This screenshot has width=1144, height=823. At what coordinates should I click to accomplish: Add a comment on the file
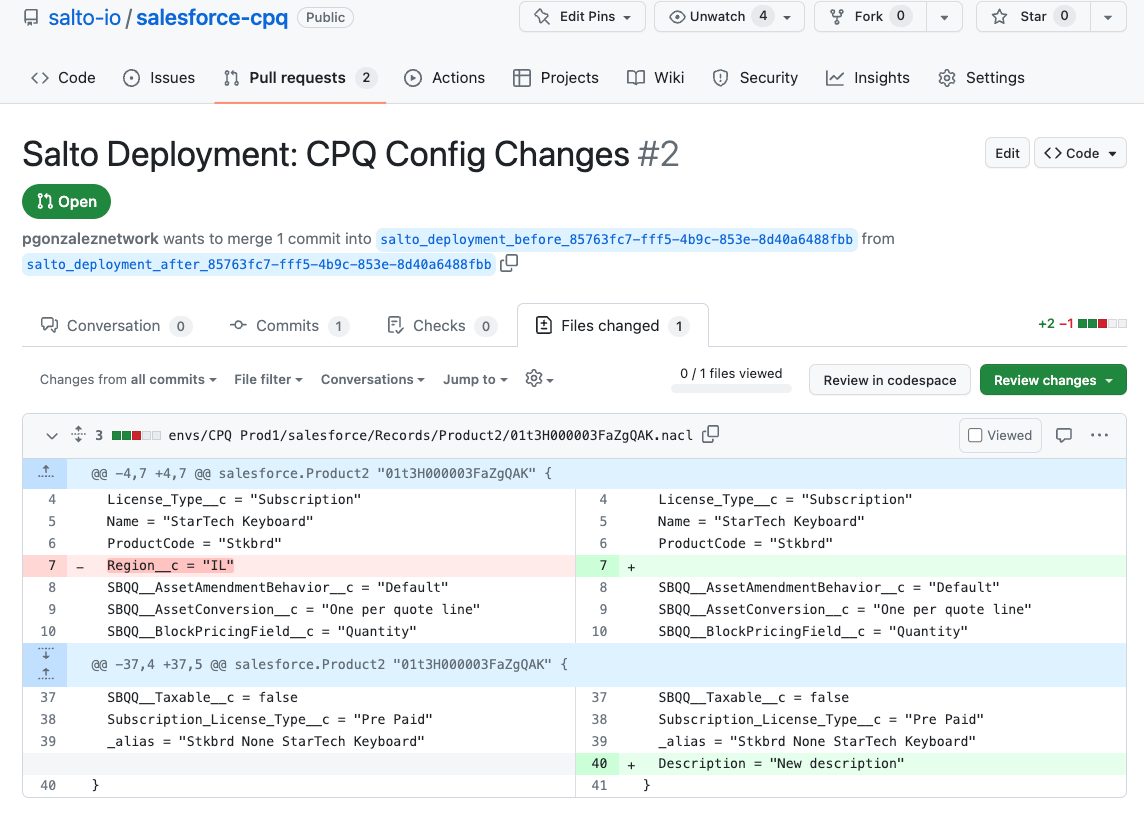[1064, 436]
